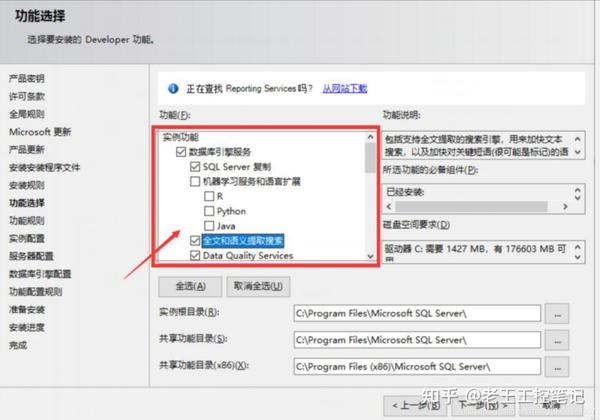This screenshot has width=600, height=420.
Task: Go to the 产品更新 step
Action: point(27,150)
